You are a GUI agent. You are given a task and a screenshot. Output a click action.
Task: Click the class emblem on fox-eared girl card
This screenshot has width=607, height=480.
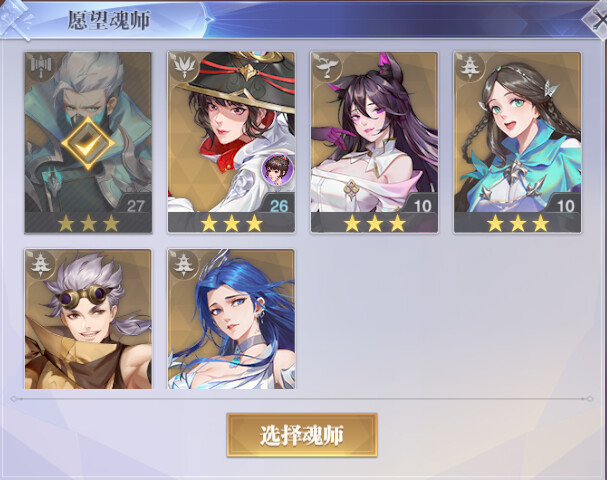pos(327,67)
